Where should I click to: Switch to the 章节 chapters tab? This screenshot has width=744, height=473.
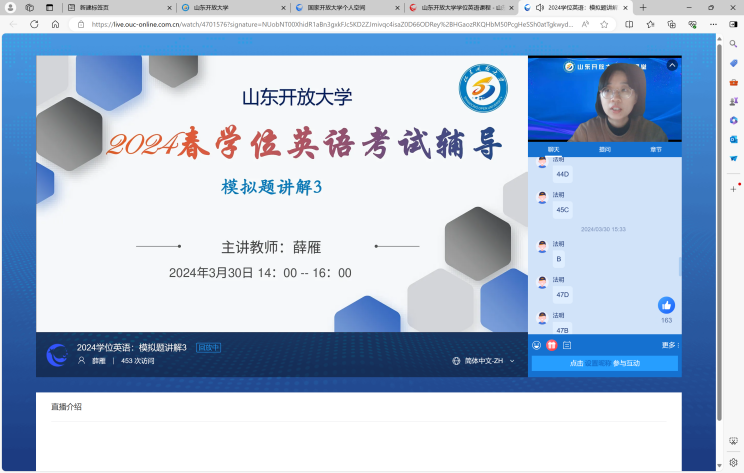coord(656,149)
